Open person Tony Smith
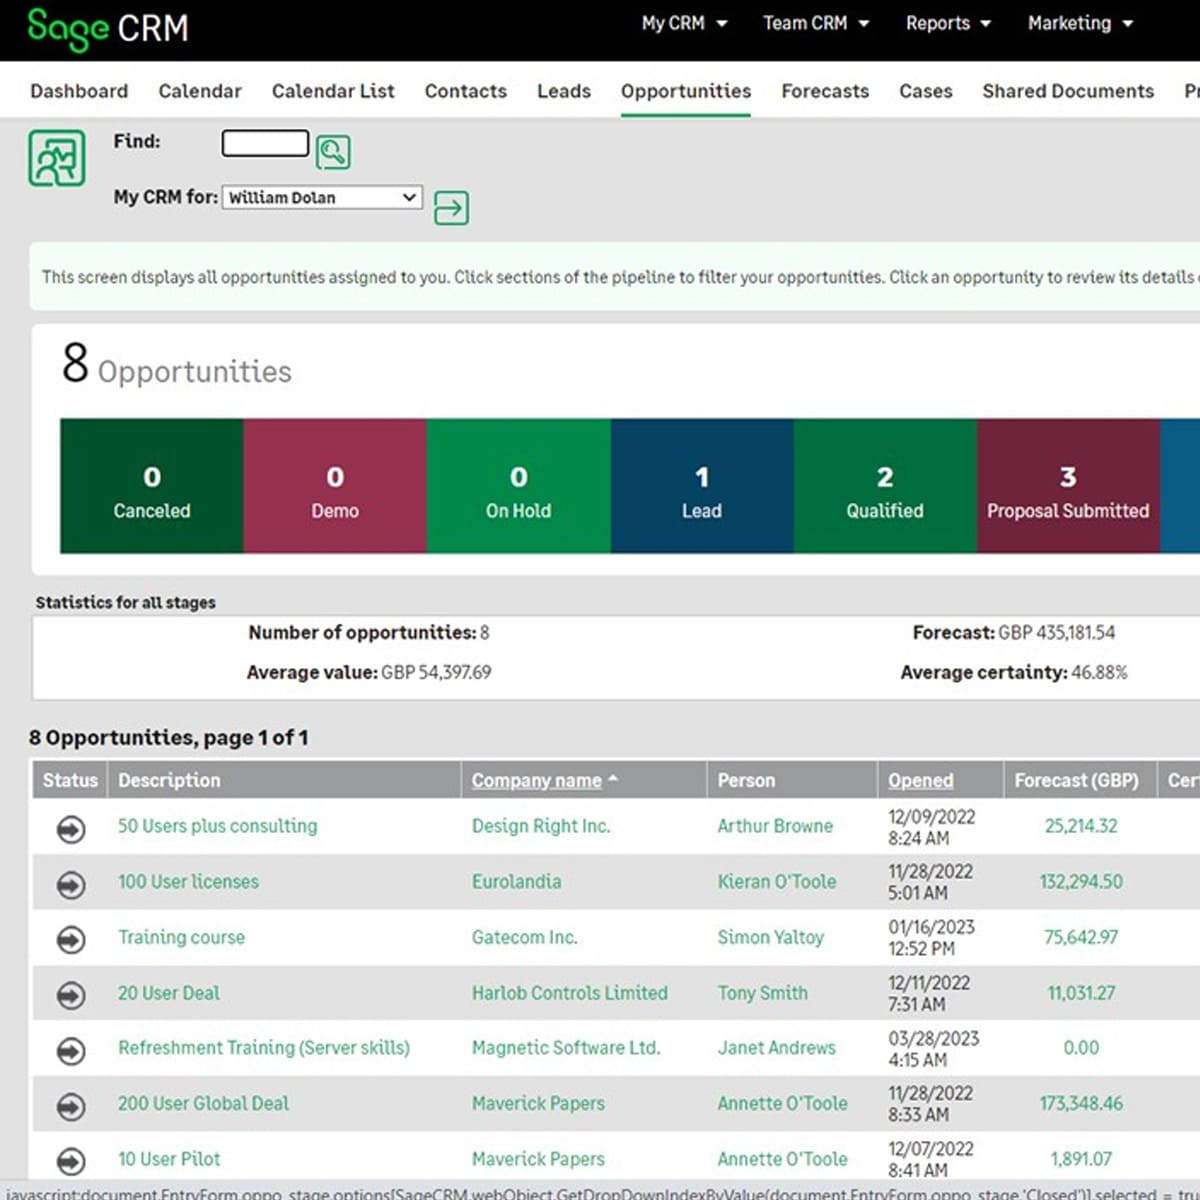The width and height of the screenshot is (1200, 1200). (x=762, y=993)
